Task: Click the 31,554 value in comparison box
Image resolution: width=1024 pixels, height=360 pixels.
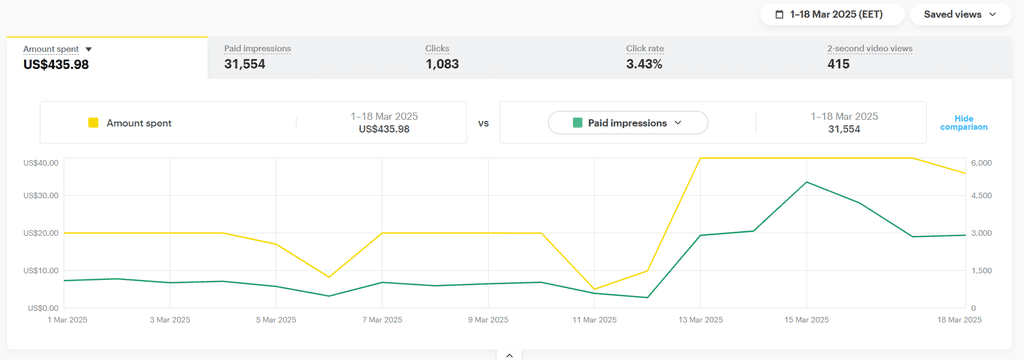Action: pos(844,129)
